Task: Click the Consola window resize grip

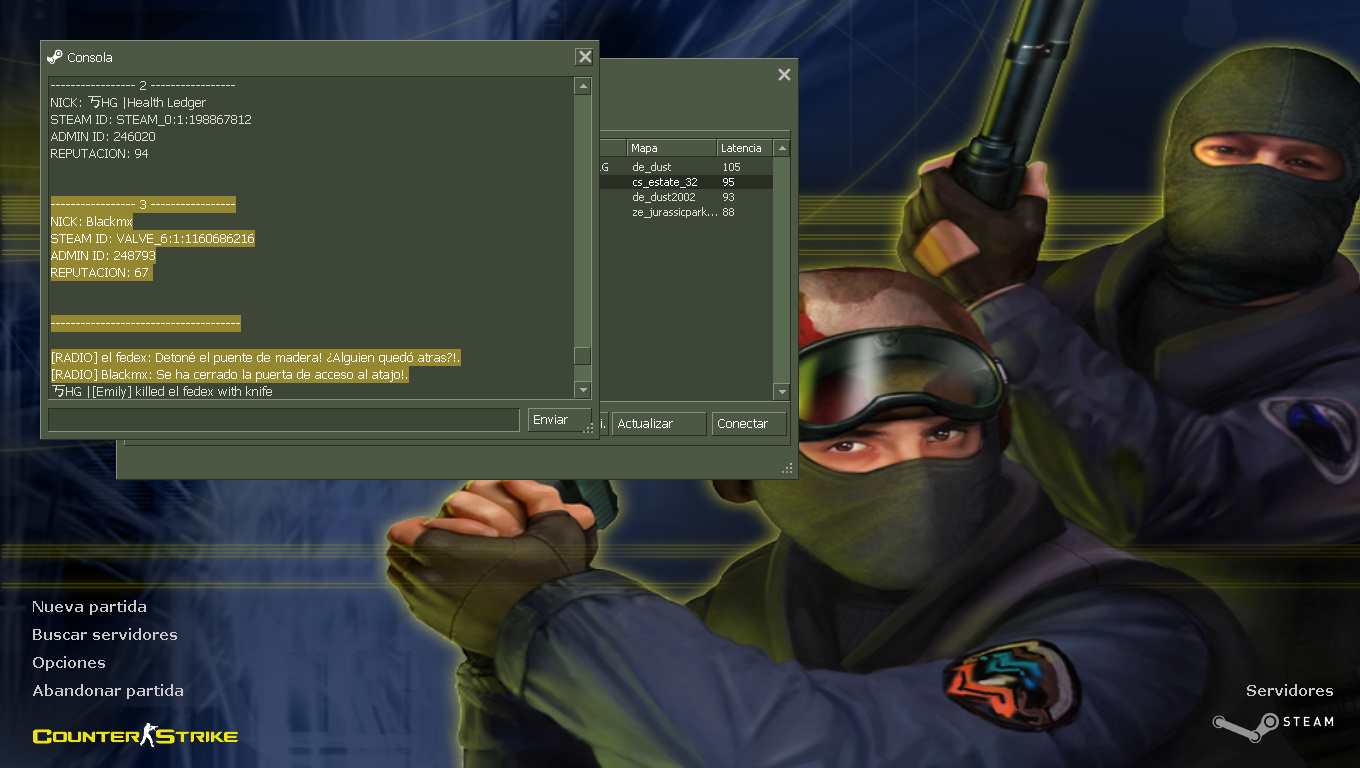Action: pos(589,428)
